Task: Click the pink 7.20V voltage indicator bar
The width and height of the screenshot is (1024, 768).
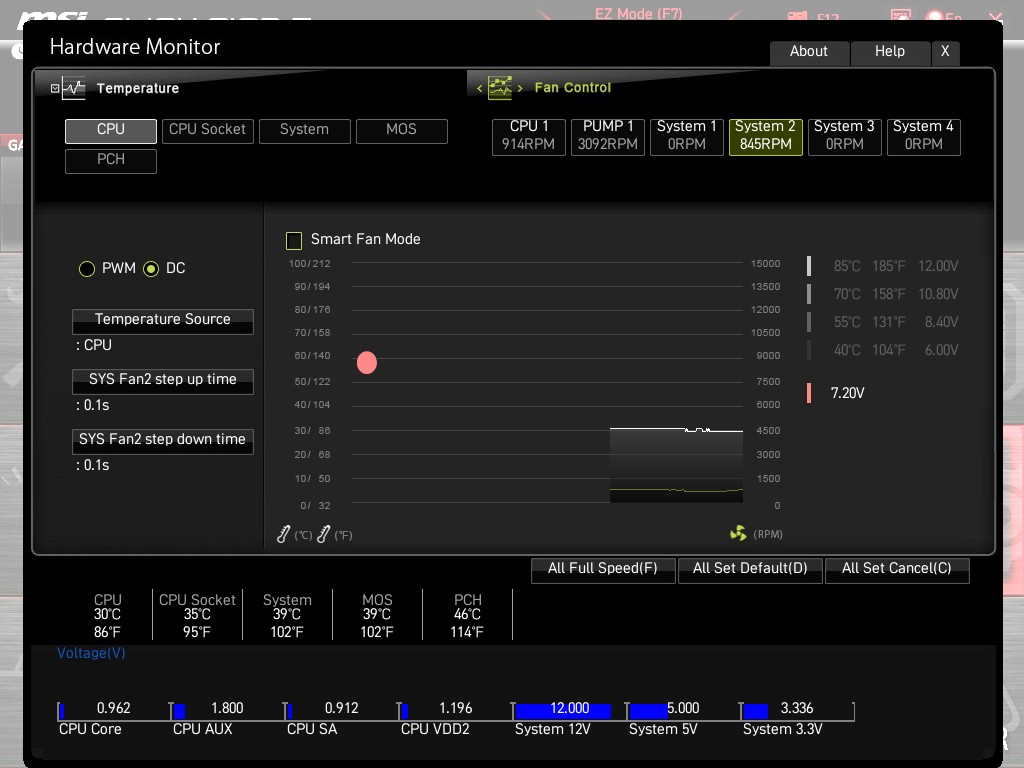Action: coord(809,393)
